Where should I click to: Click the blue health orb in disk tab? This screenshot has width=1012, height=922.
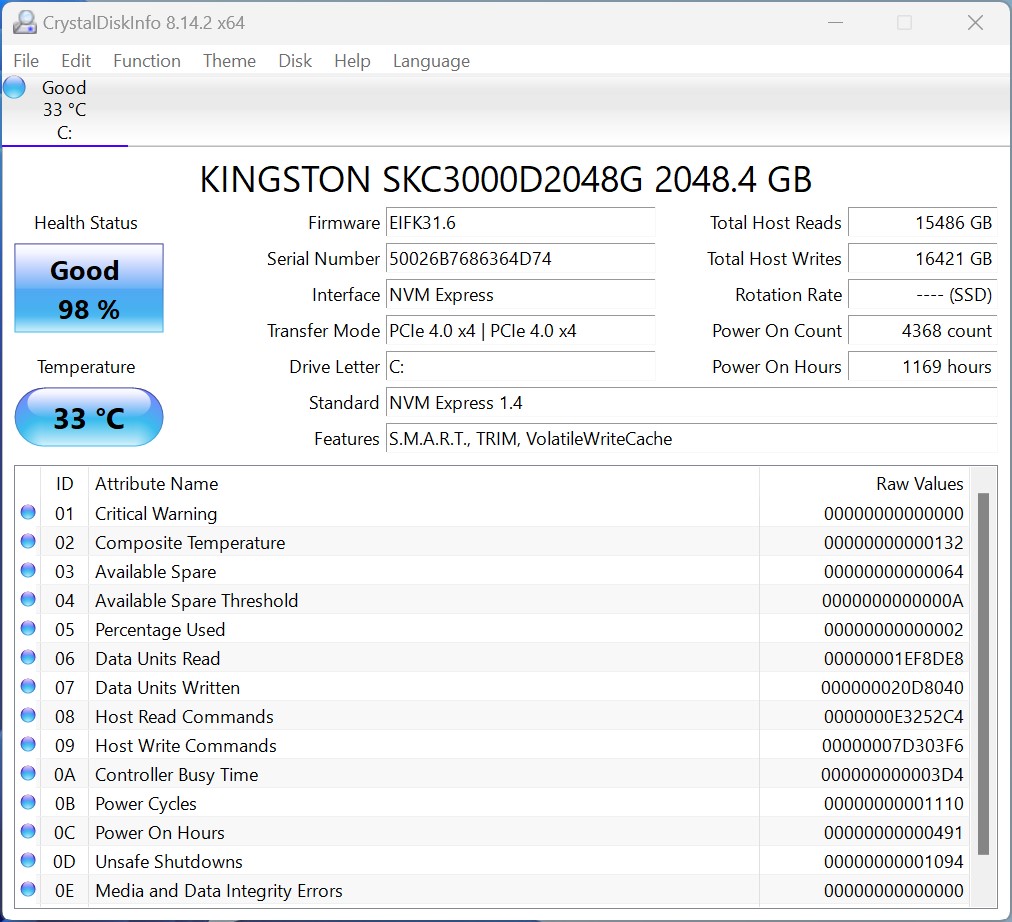(x=15, y=88)
